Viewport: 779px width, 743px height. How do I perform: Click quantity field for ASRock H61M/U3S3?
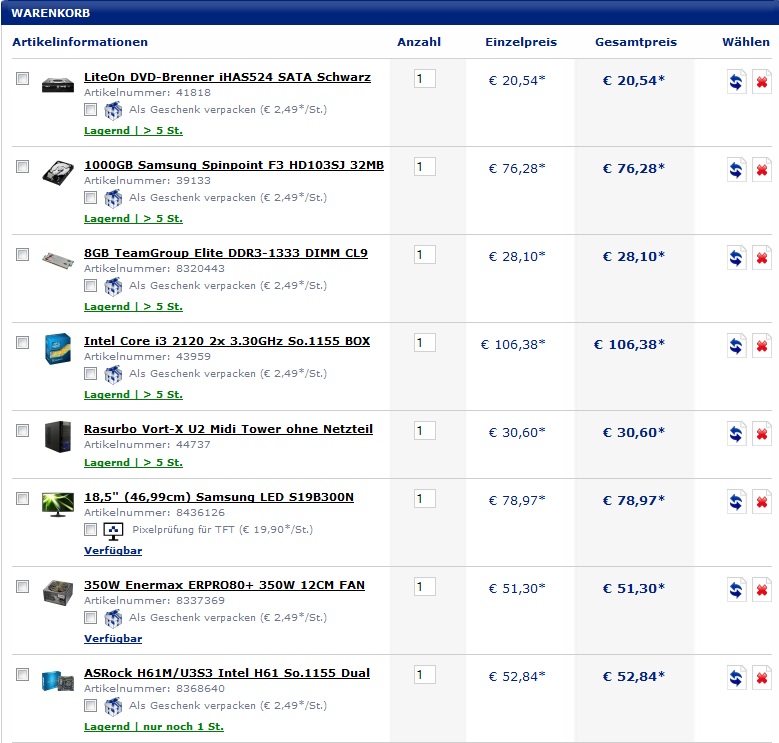pyautogui.click(x=425, y=674)
